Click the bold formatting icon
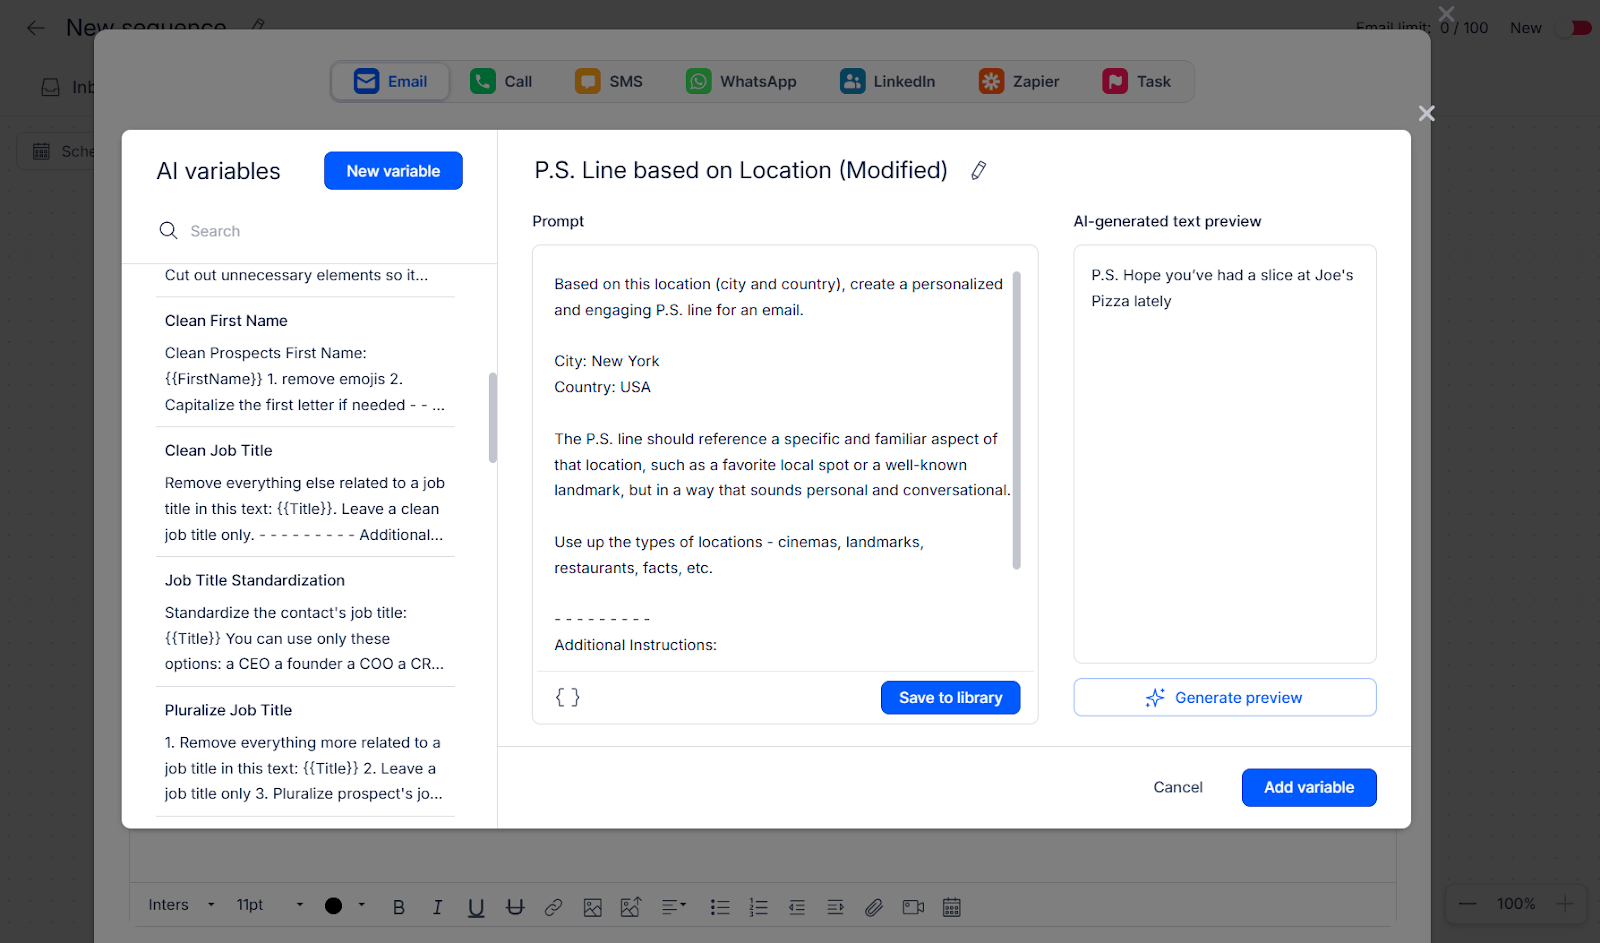 (x=399, y=907)
